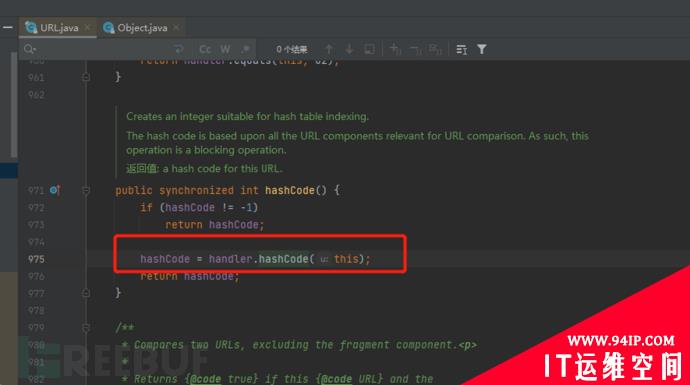Click the '0 个结果' results count label
690x385 pixels.
291,49
